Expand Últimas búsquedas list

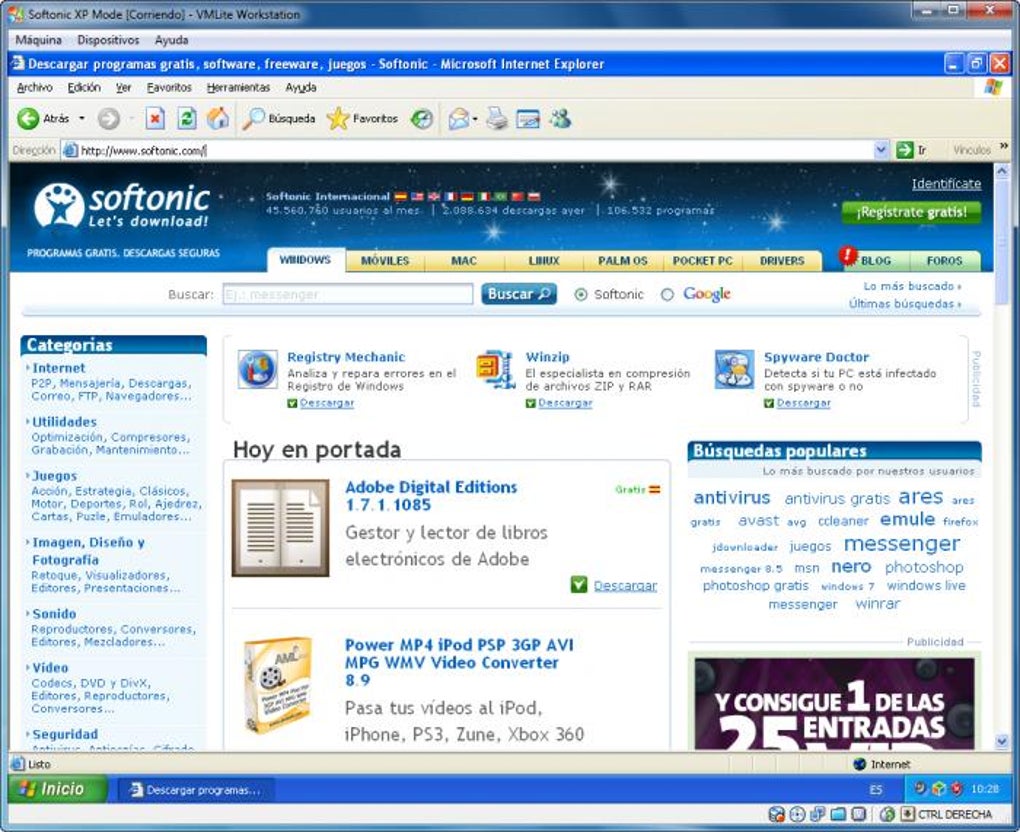905,304
